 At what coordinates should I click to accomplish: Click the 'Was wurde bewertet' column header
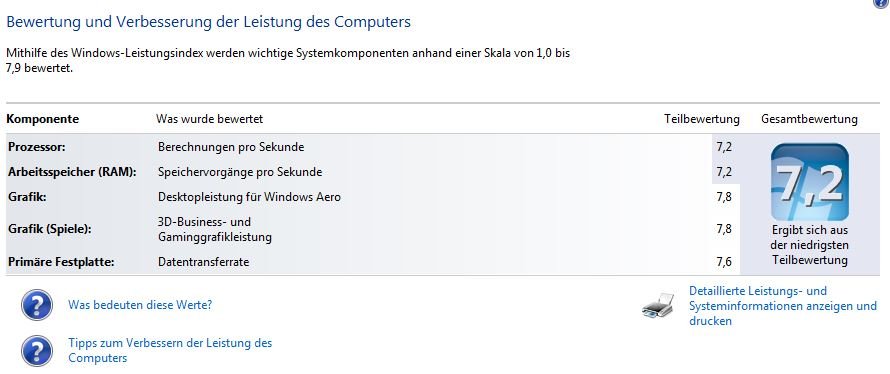(209, 119)
